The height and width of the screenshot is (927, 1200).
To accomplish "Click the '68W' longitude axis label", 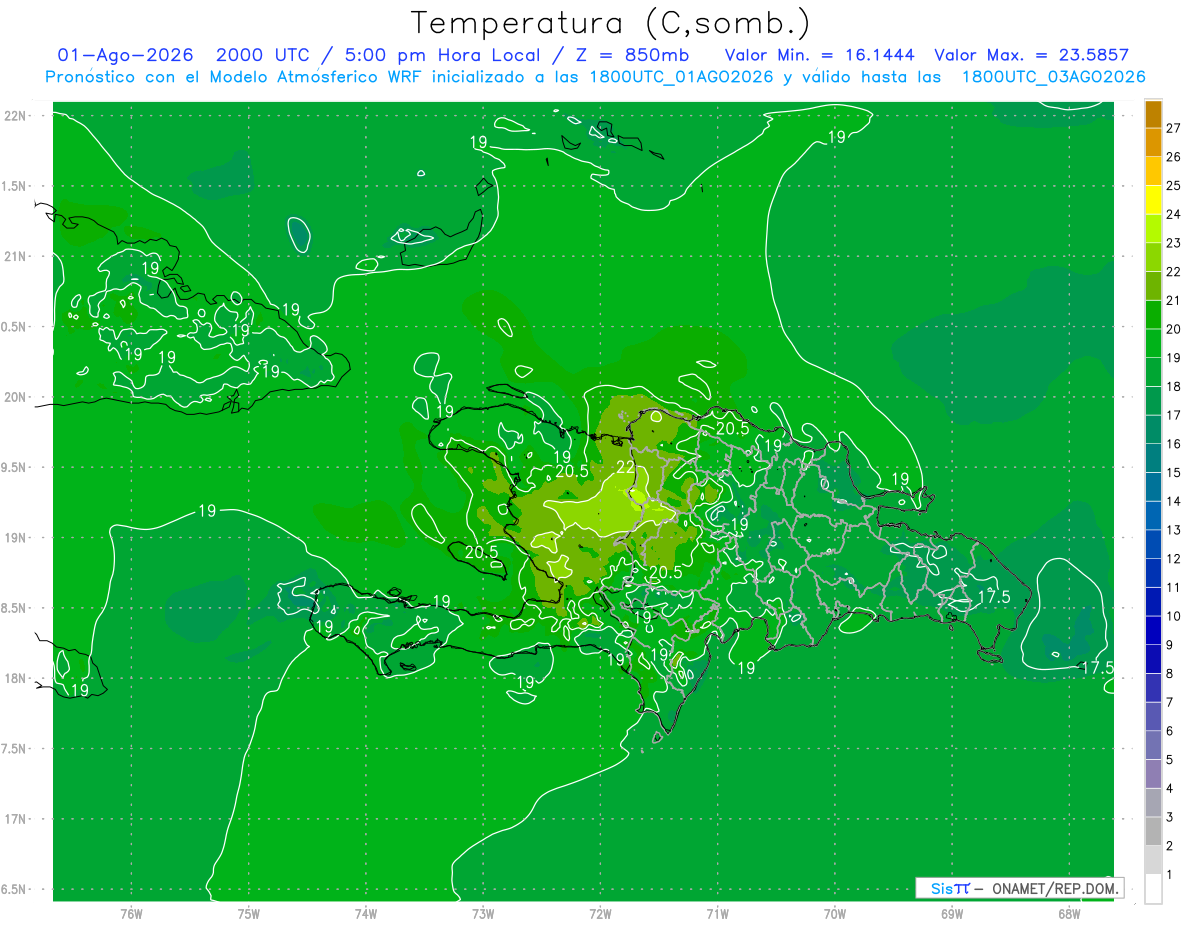I will [1069, 914].
